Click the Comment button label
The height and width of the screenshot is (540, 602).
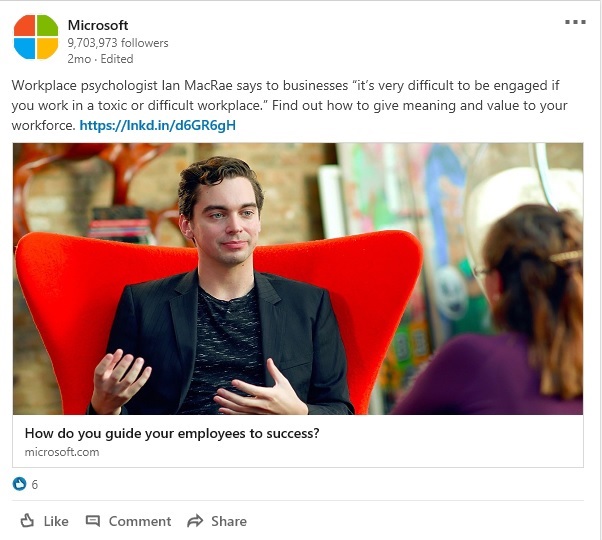pos(140,521)
